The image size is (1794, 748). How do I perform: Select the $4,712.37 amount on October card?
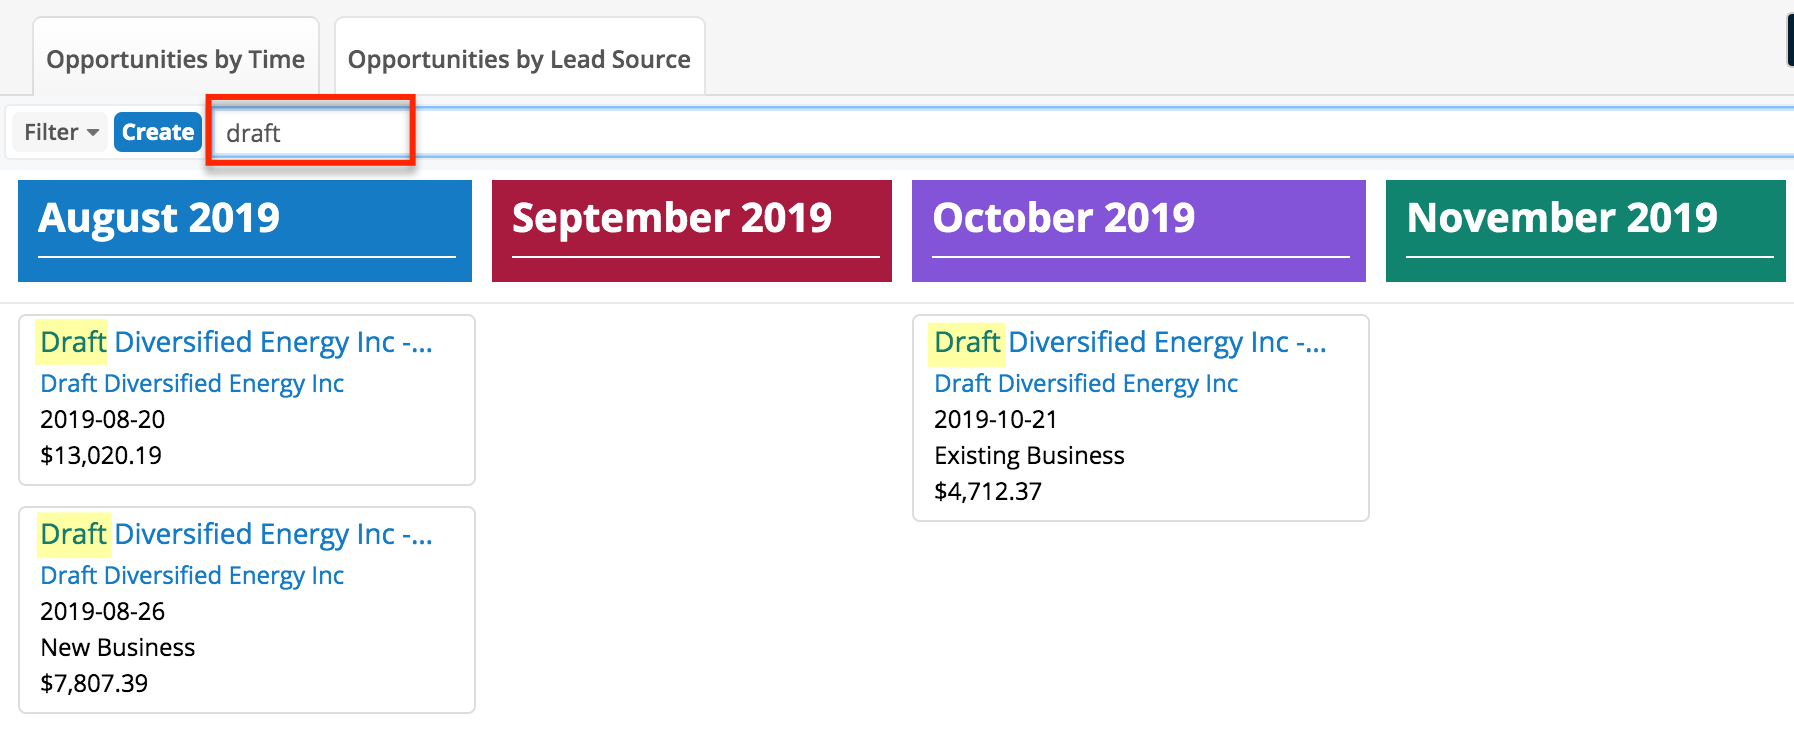(x=988, y=492)
